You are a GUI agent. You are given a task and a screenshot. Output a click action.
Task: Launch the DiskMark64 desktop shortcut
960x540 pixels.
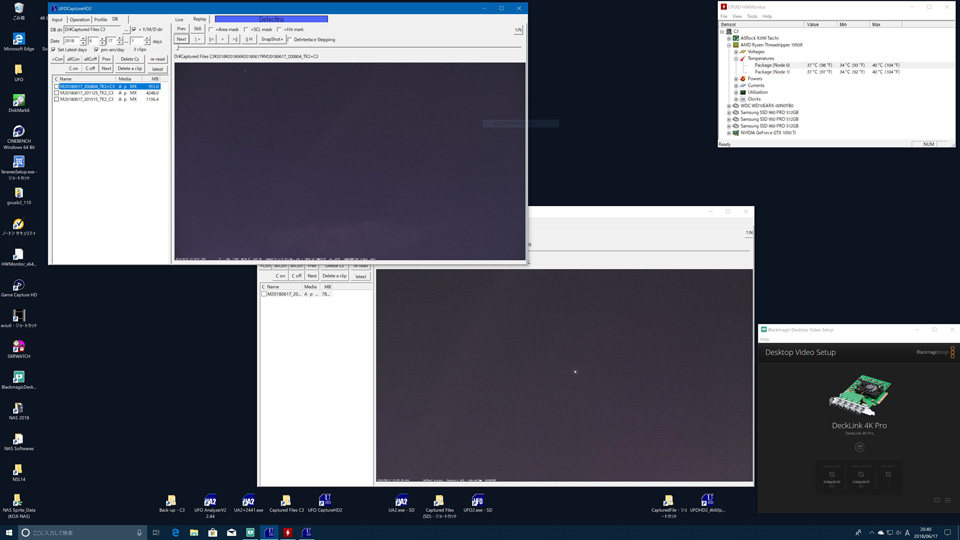19,103
